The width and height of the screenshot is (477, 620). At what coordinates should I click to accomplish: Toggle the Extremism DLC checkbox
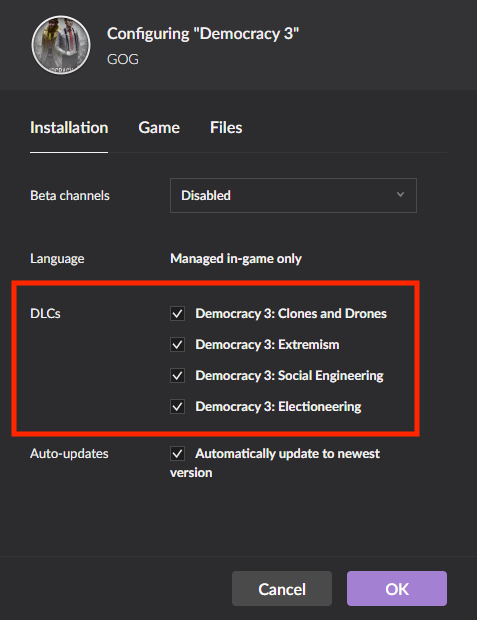click(x=177, y=344)
